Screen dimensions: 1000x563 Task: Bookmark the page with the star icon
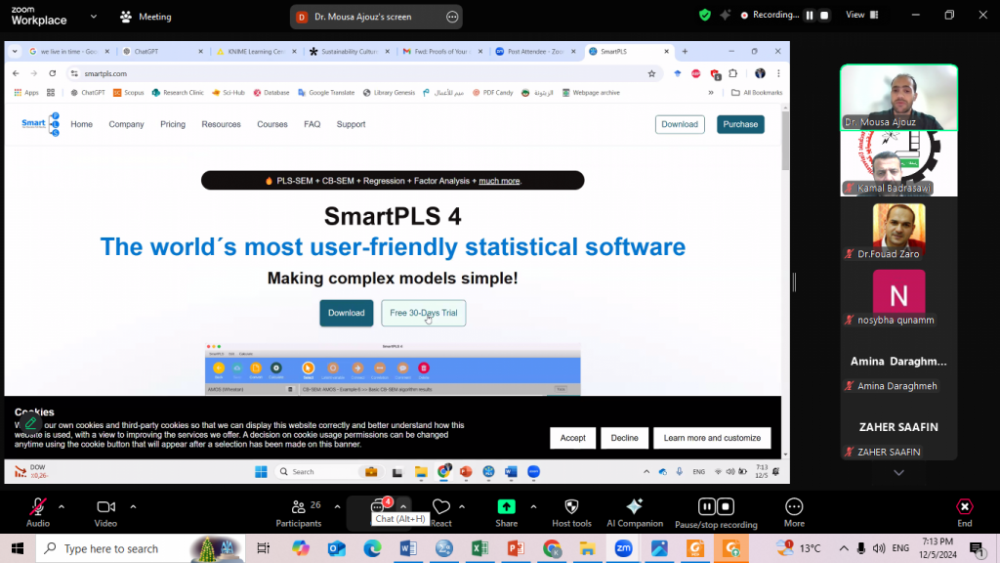tap(651, 73)
